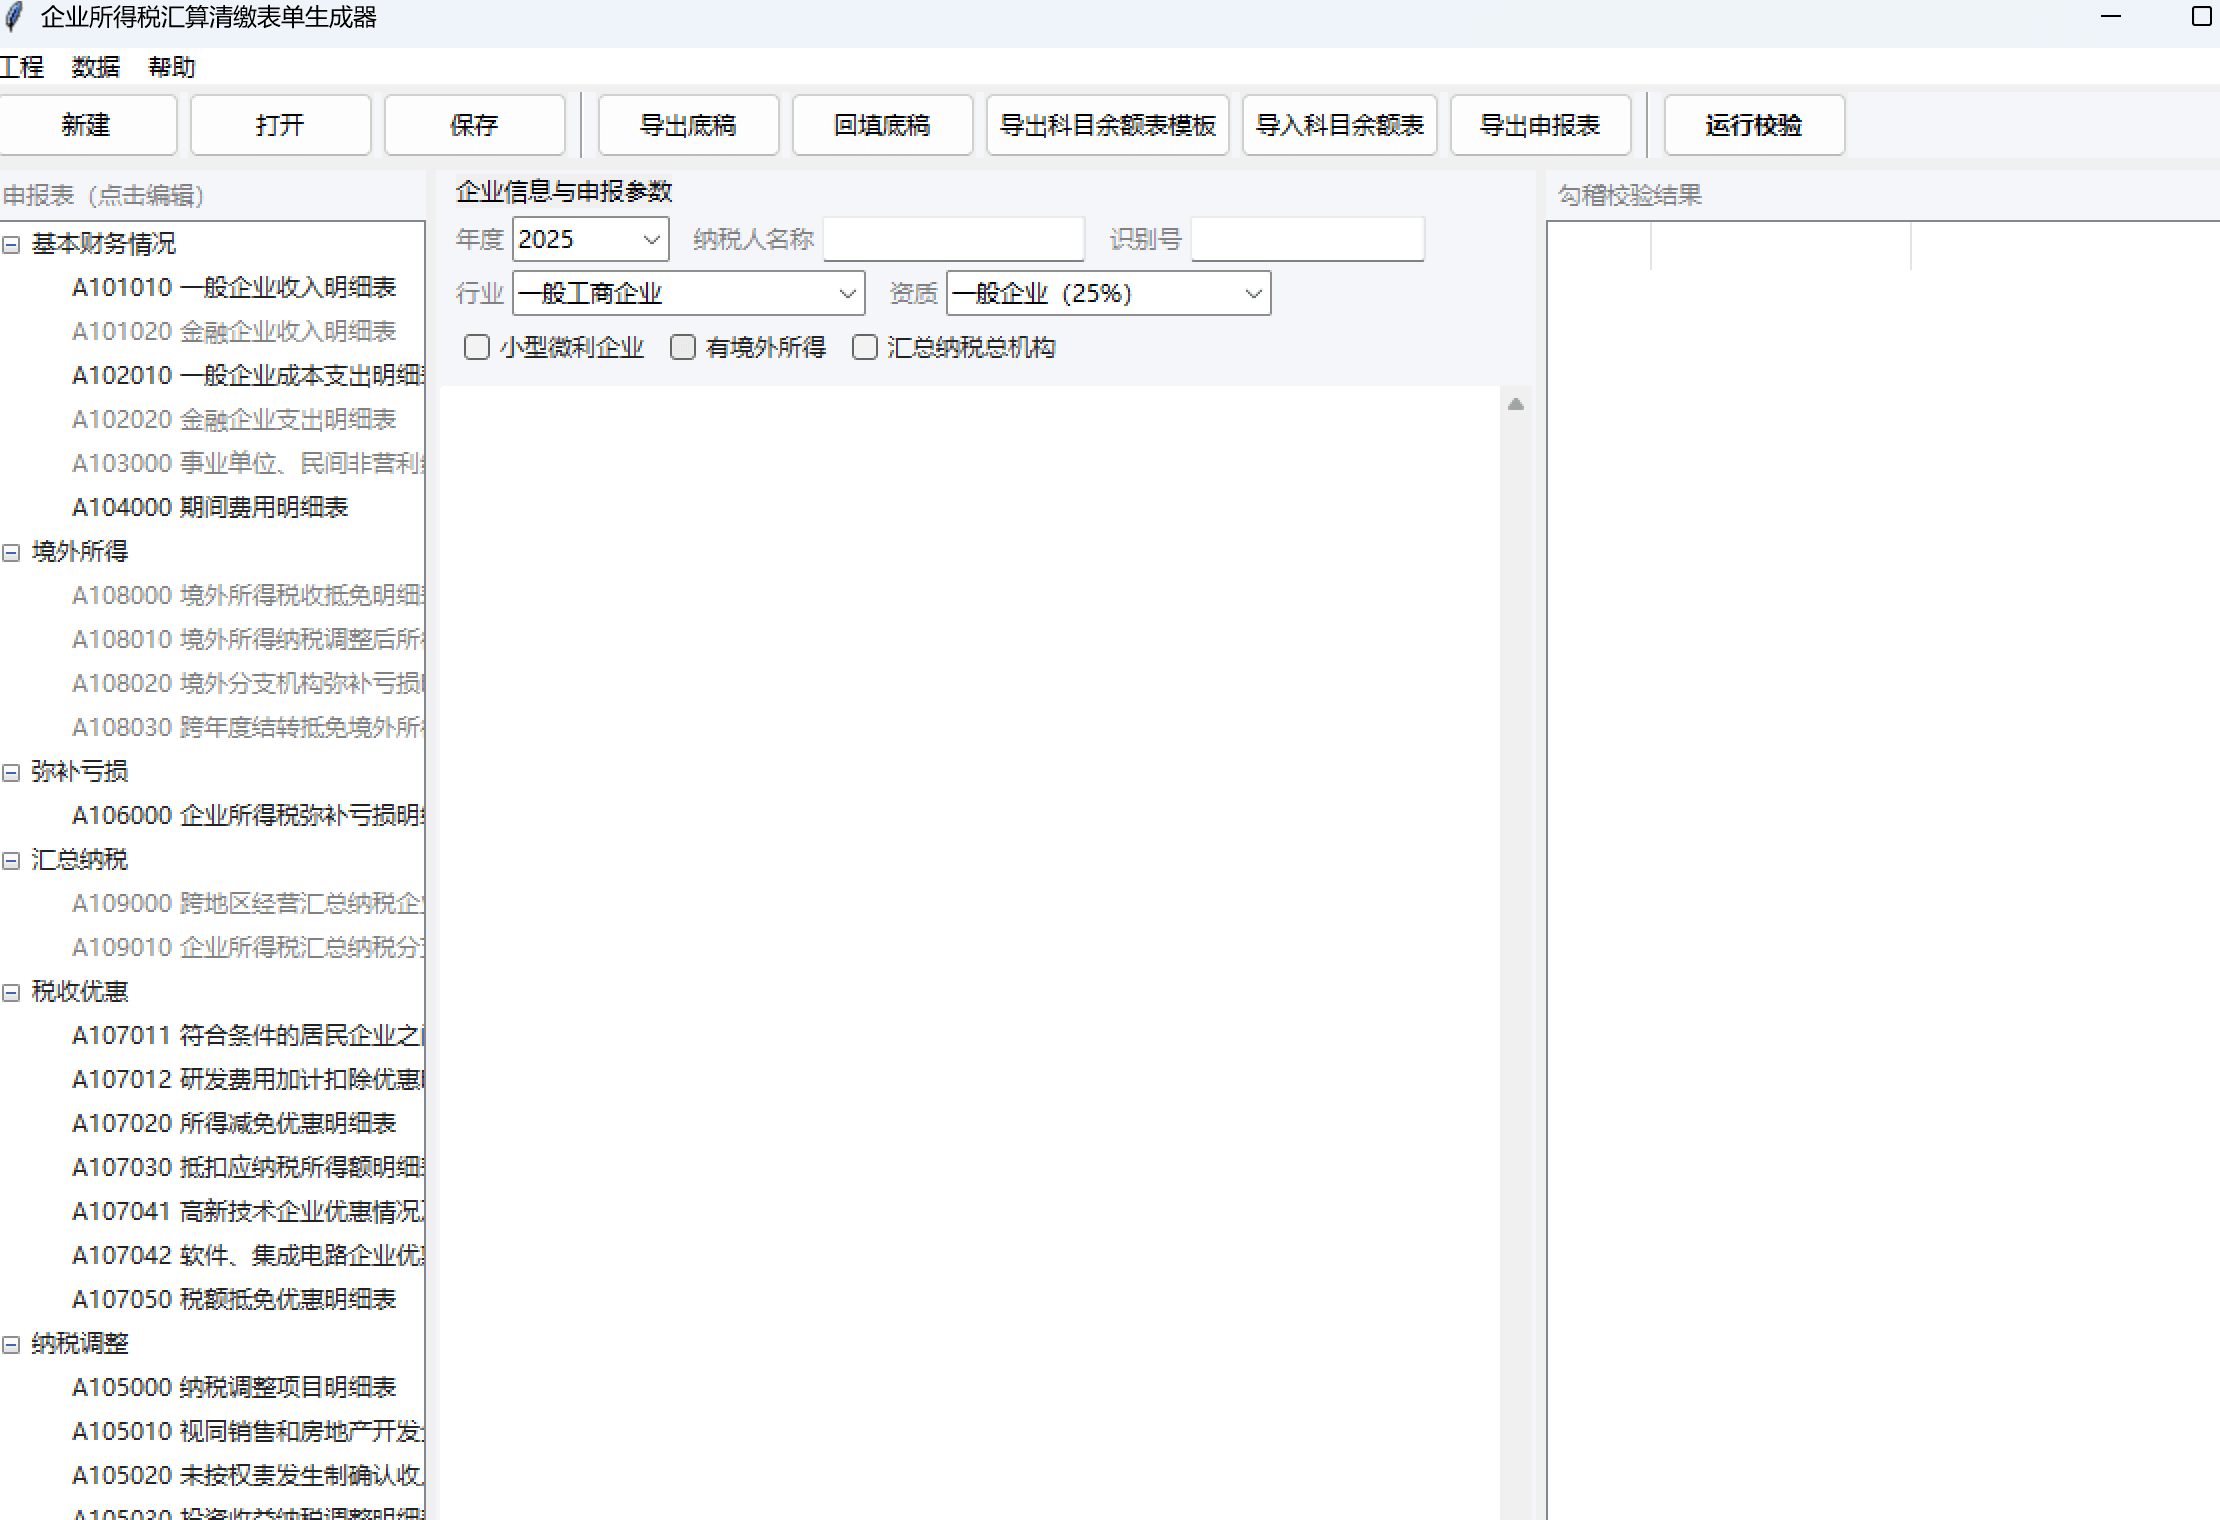The height and width of the screenshot is (1520, 2220).
Task: Click the 纳税人名称 input field
Action: (954, 239)
